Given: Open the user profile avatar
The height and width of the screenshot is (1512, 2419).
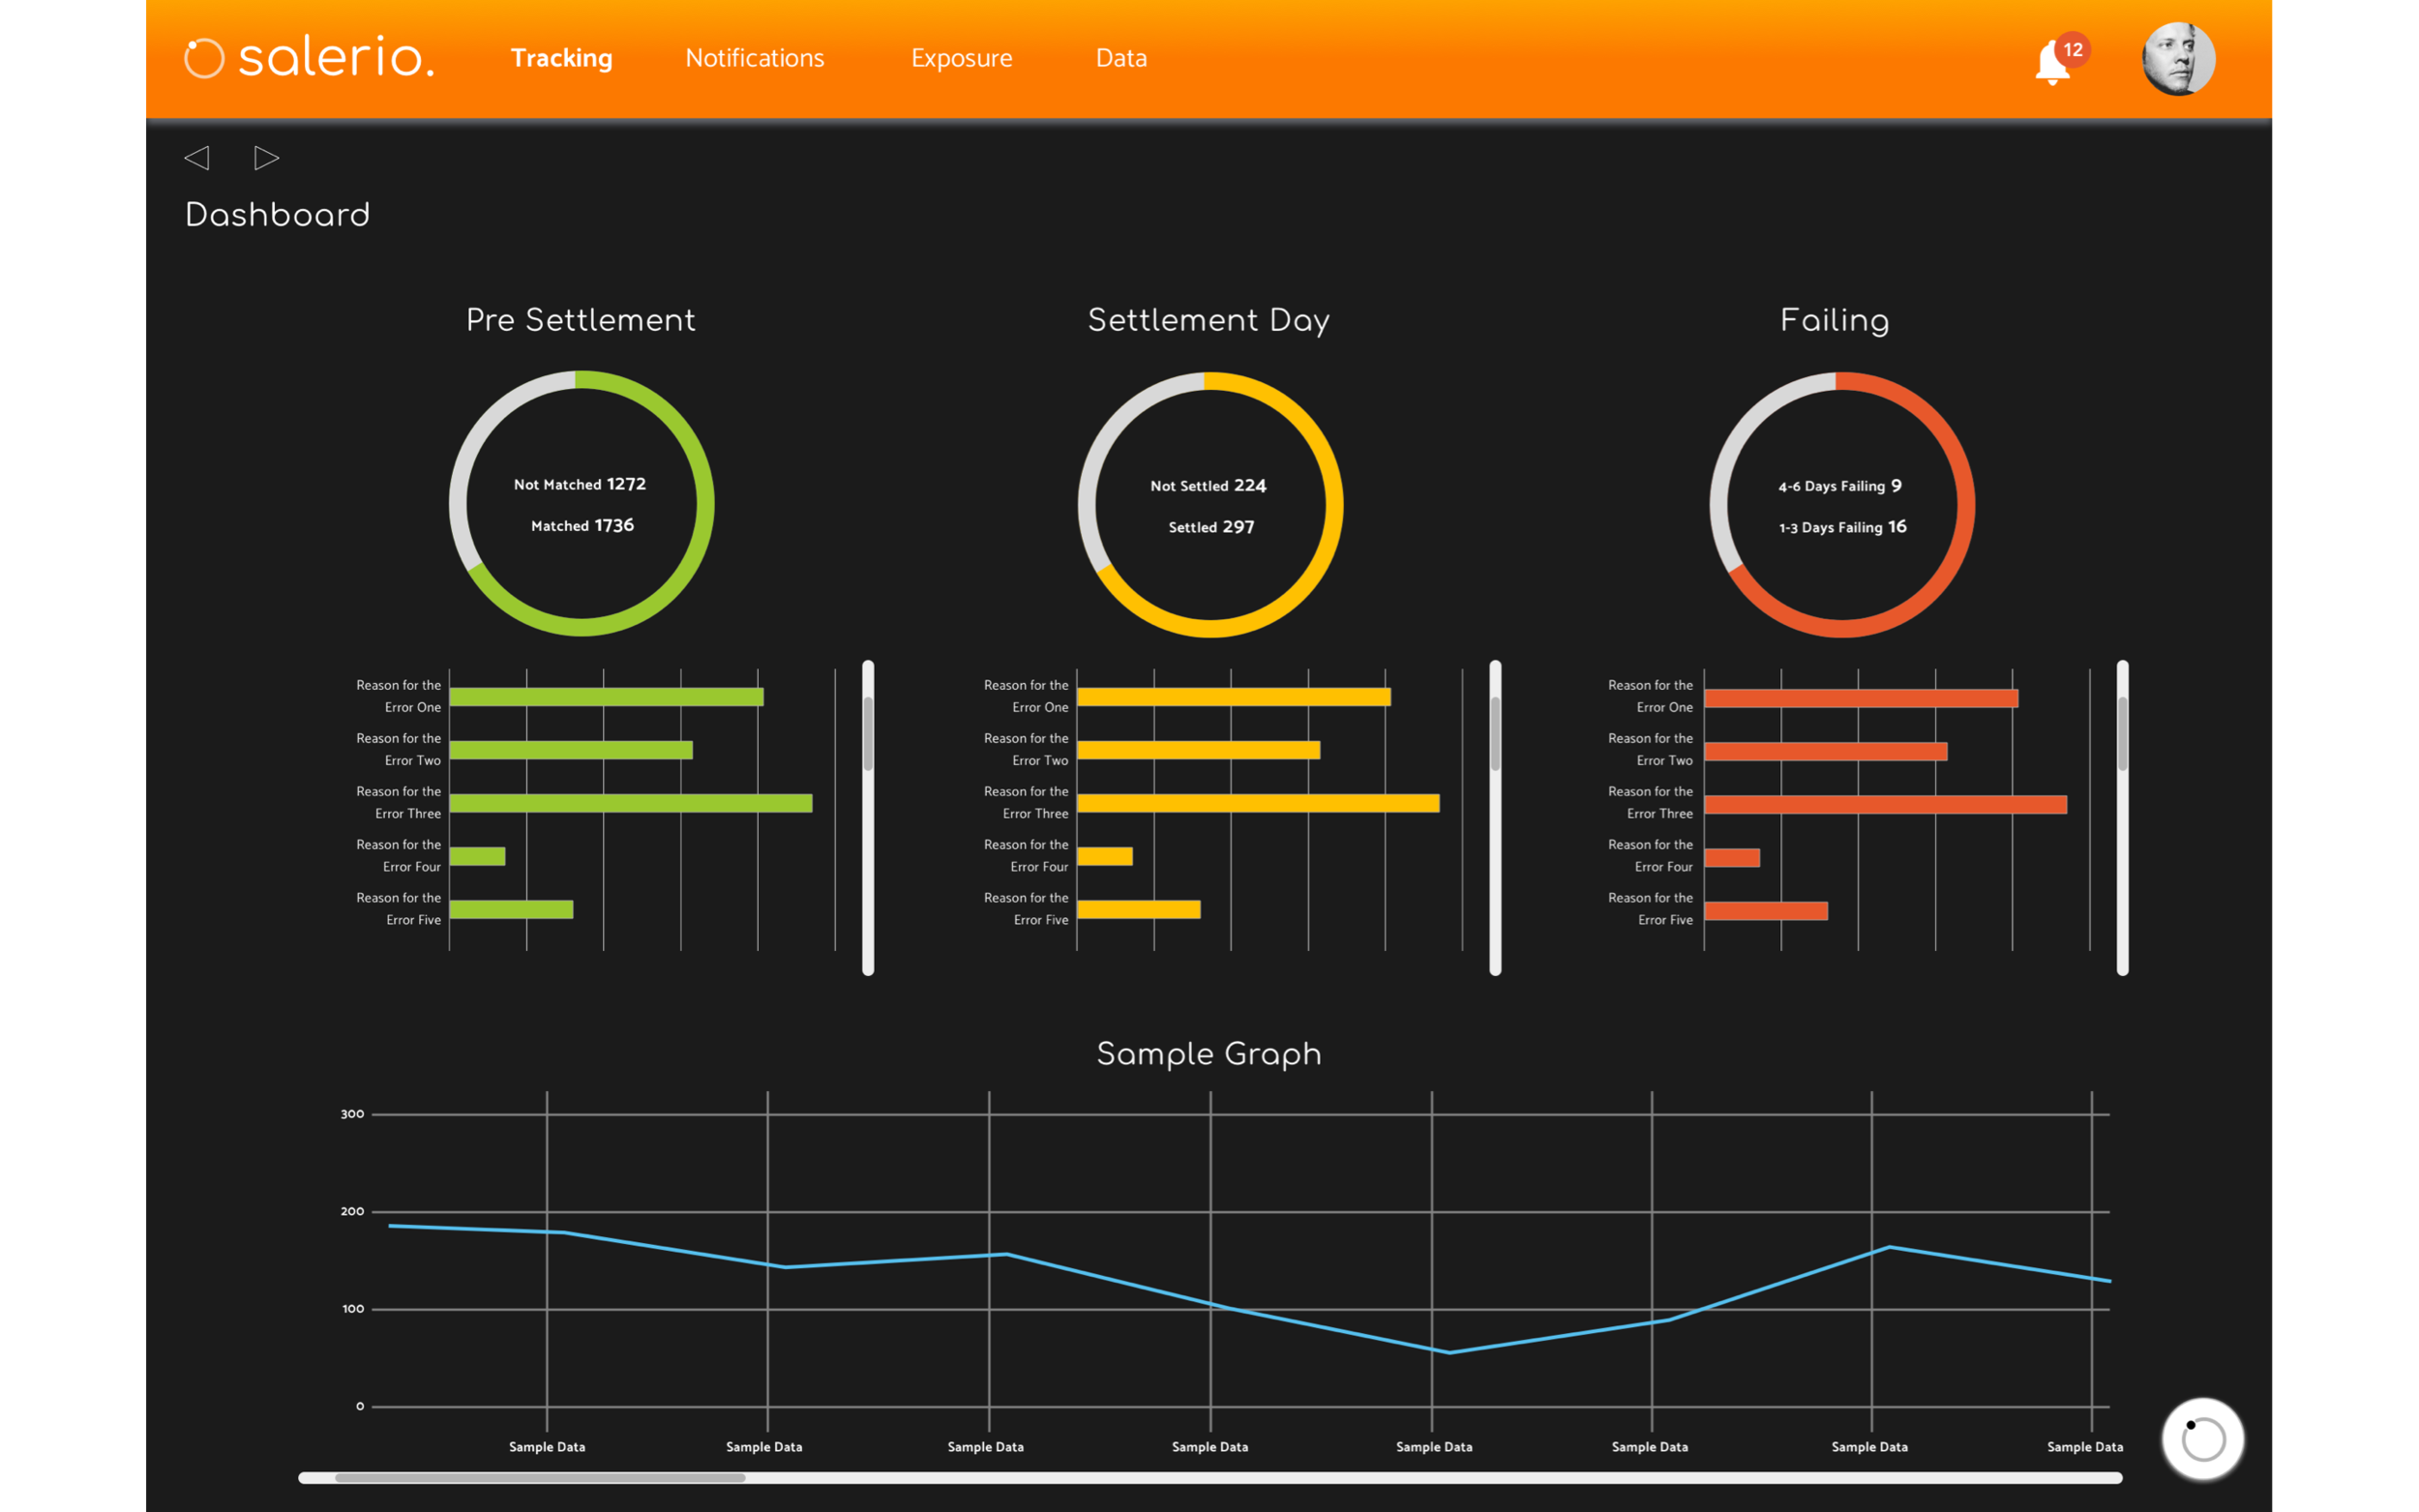Looking at the screenshot, I should tap(2177, 58).
